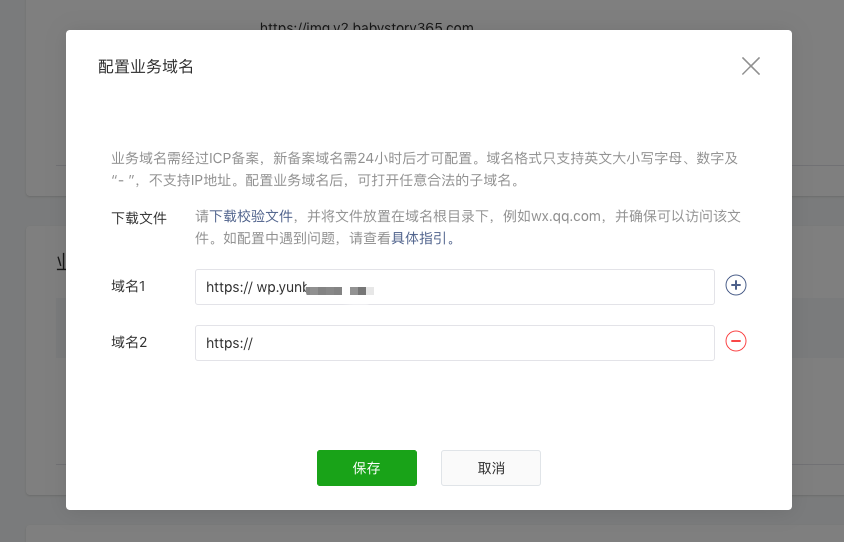Click the 域名1 input field
Screen dimensions: 844x542
454,287
